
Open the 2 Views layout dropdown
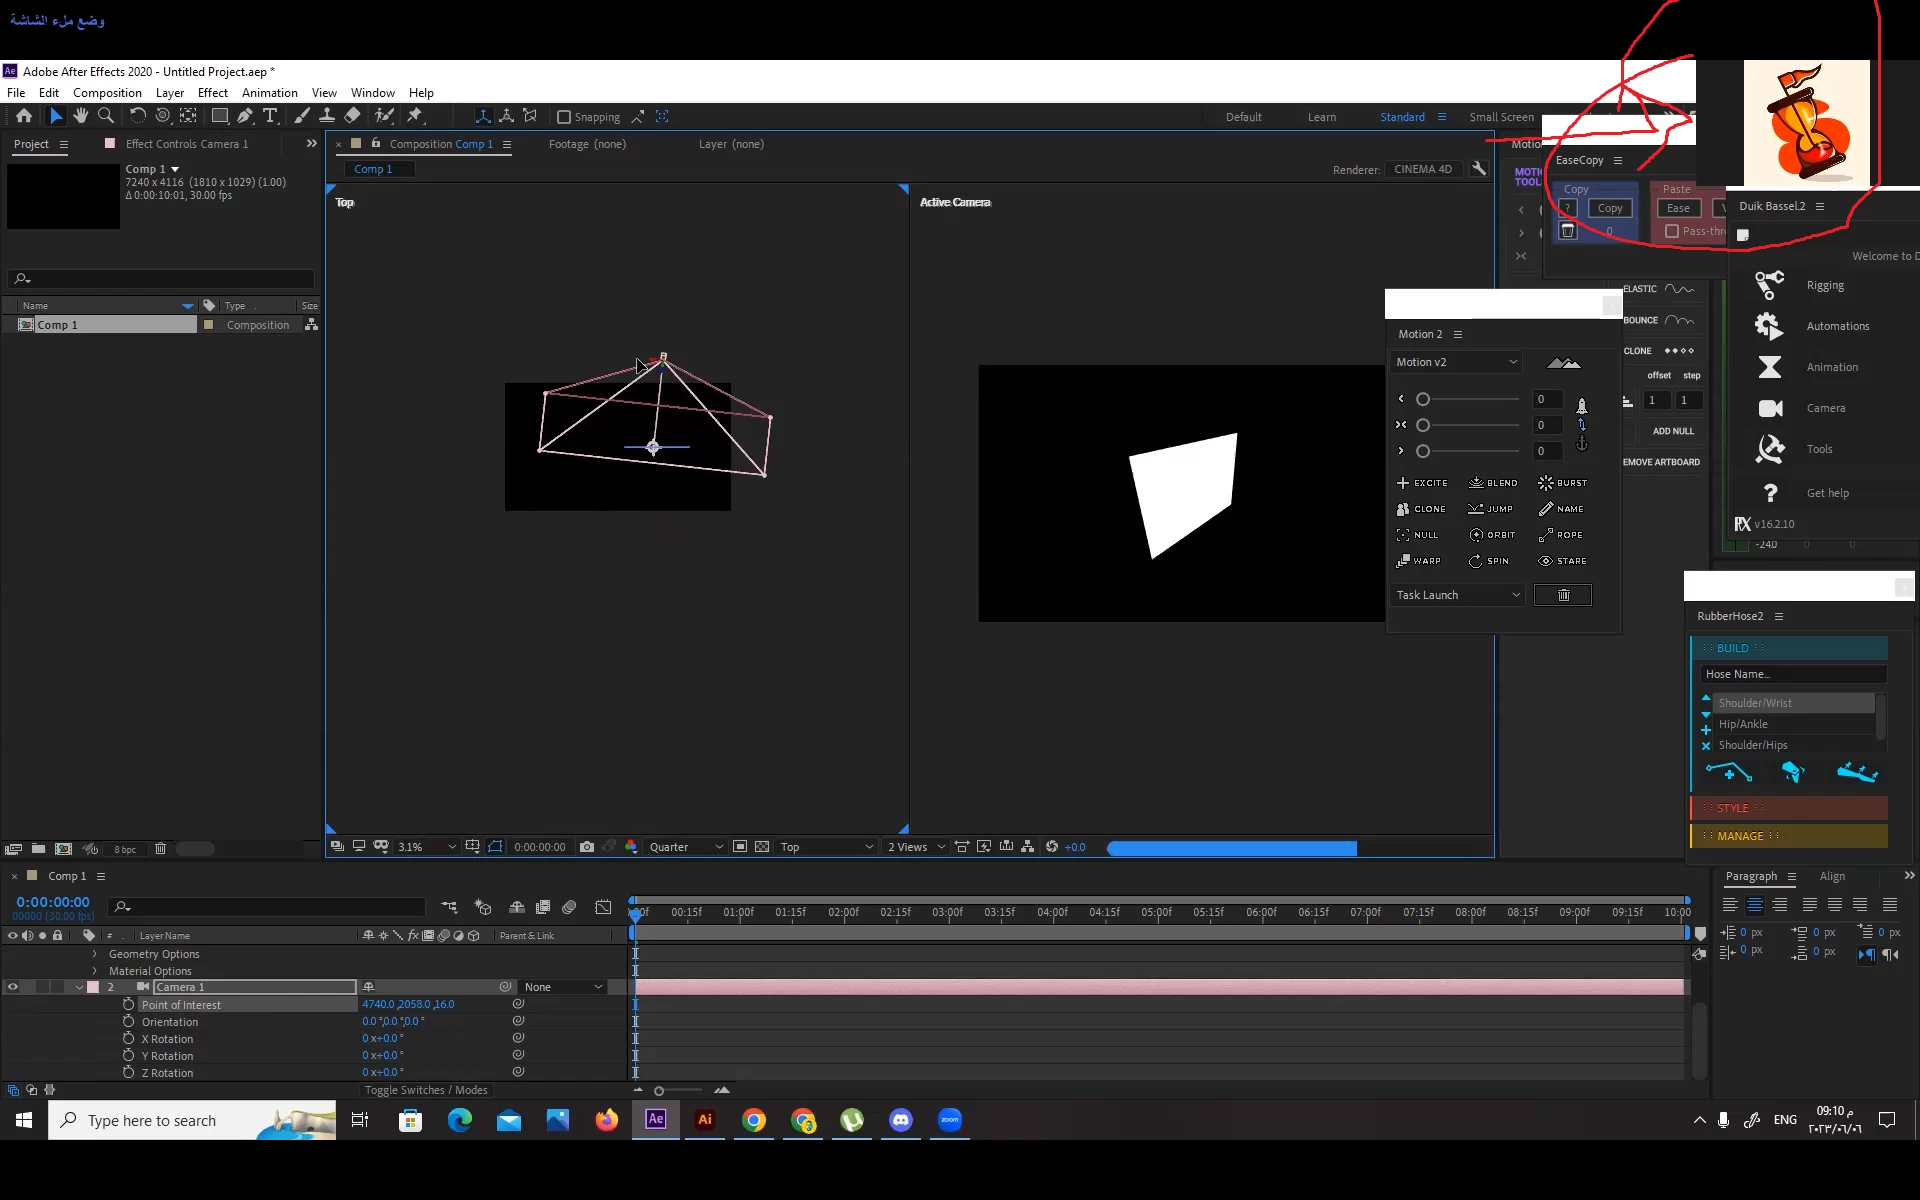point(915,847)
